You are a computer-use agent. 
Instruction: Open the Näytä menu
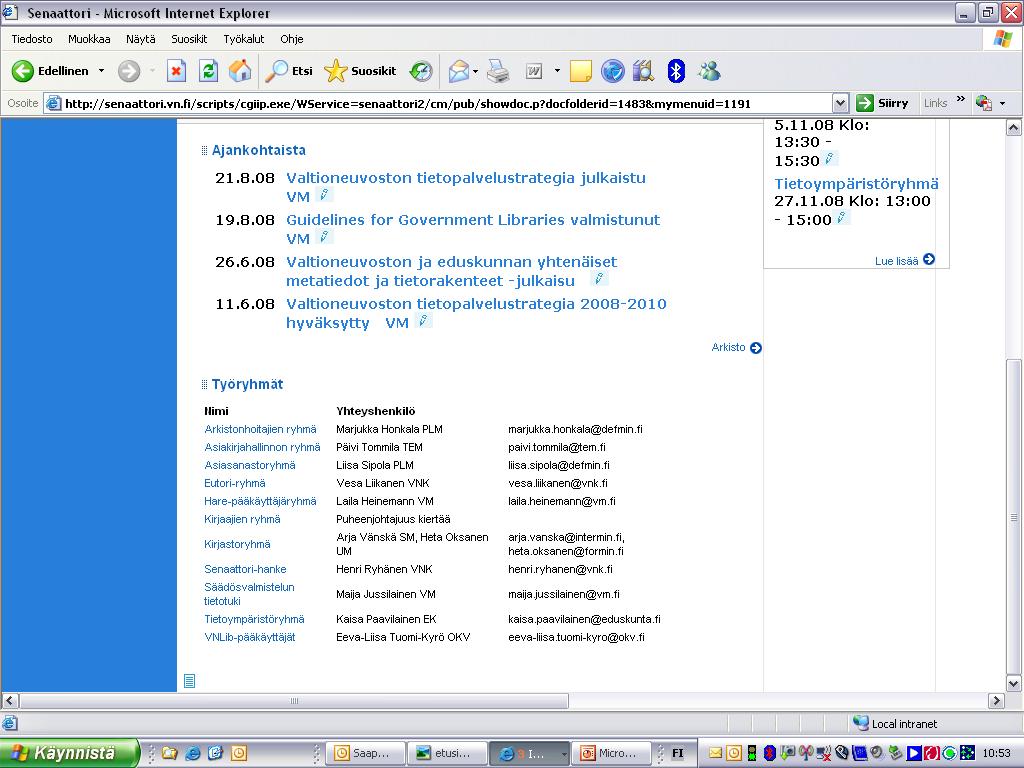point(140,39)
